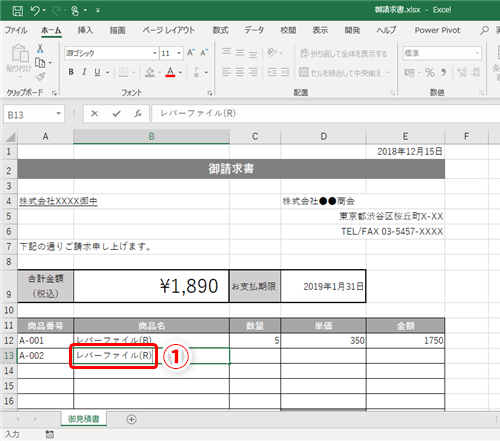
Task: Click the Middle Align icon
Action: [240, 52]
